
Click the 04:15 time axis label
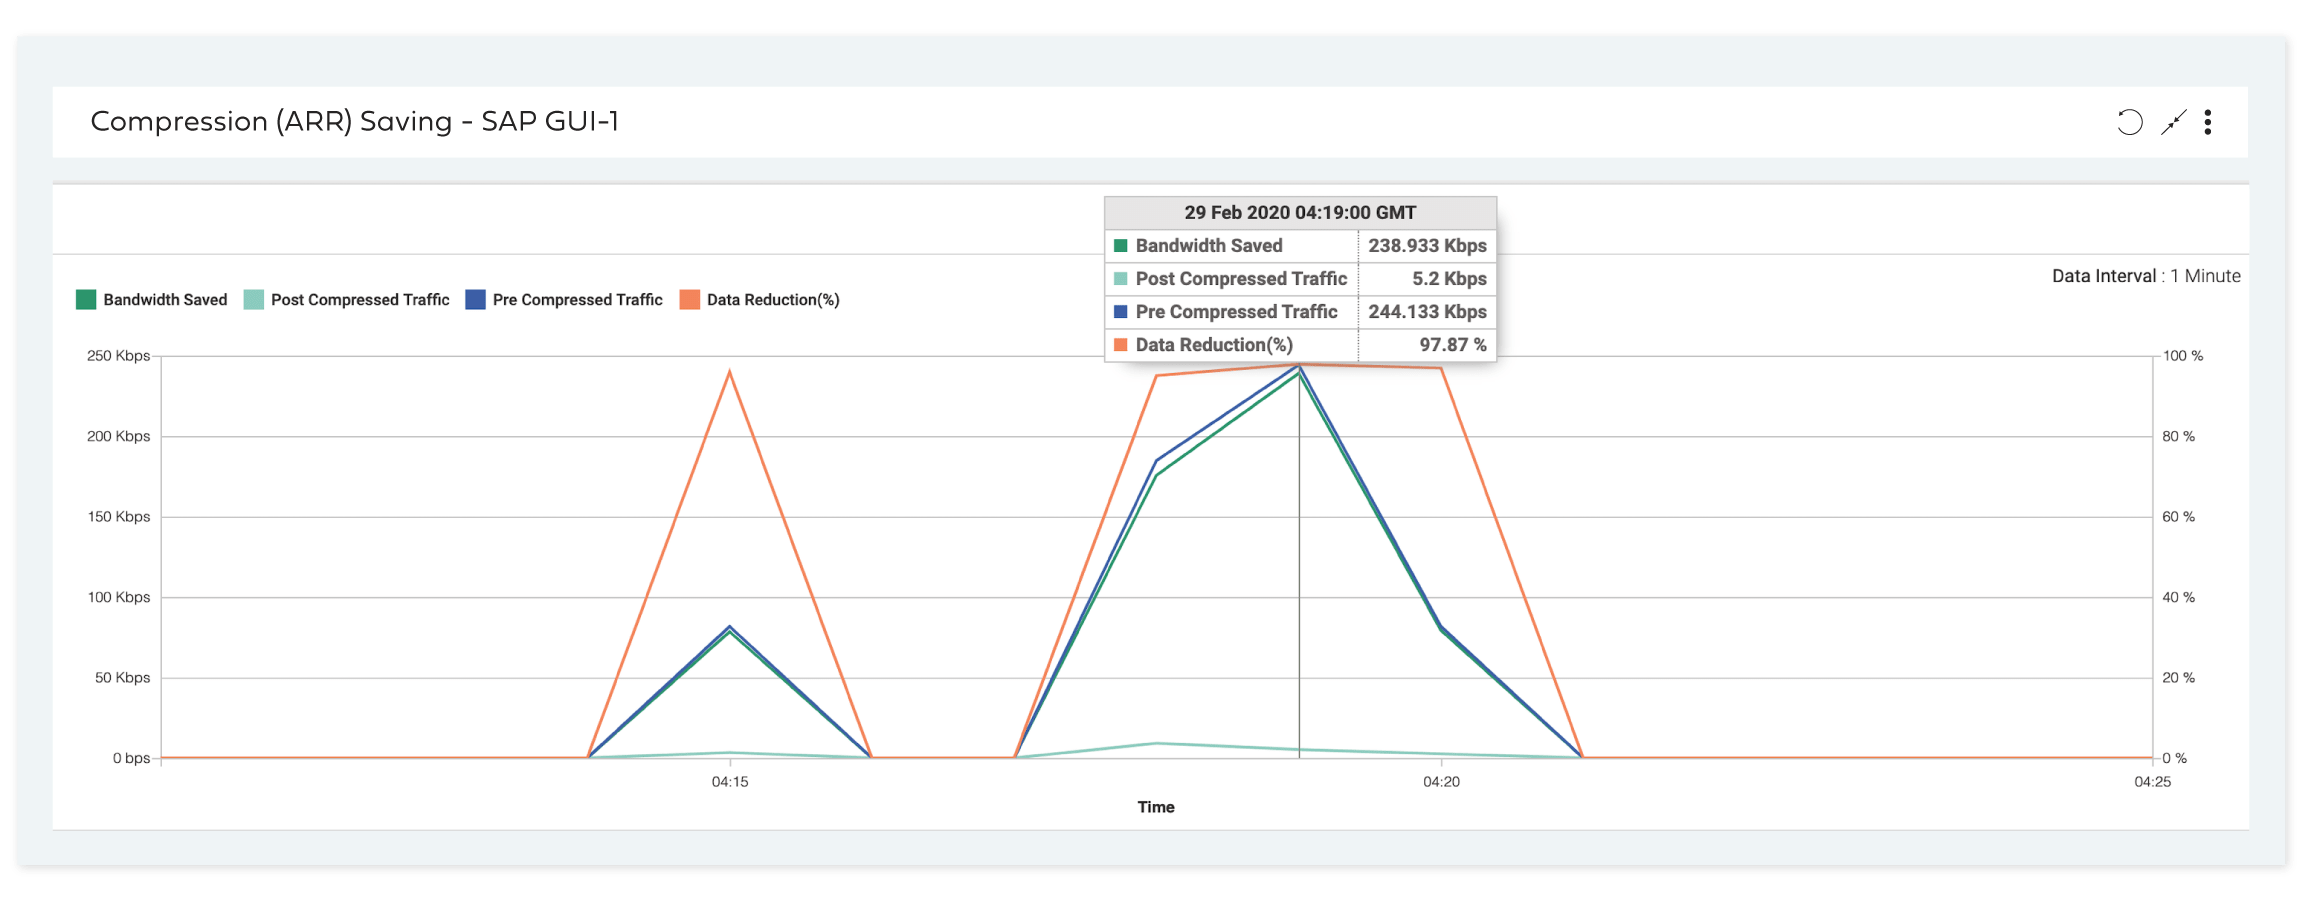[x=730, y=782]
